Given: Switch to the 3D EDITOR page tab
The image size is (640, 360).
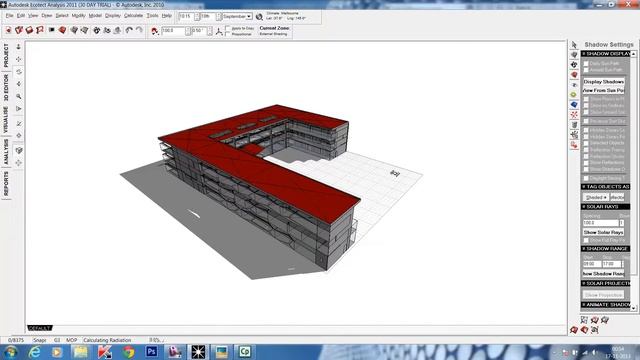Looking at the screenshot, I should pos(6,87).
